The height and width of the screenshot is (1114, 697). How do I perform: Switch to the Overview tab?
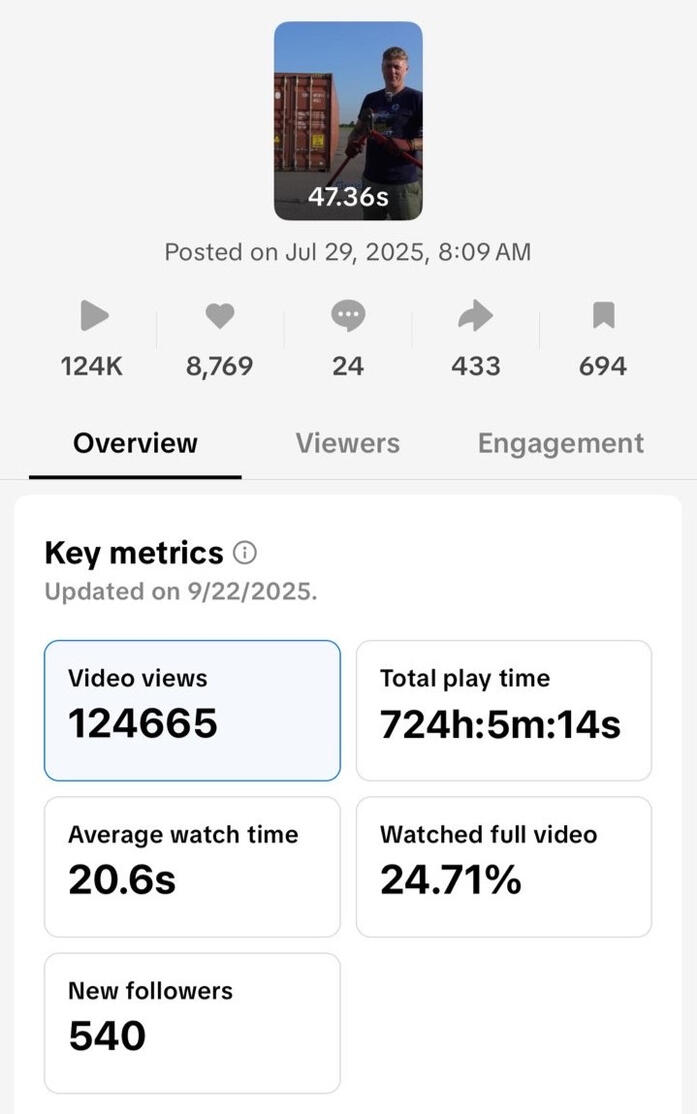(x=135, y=443)
